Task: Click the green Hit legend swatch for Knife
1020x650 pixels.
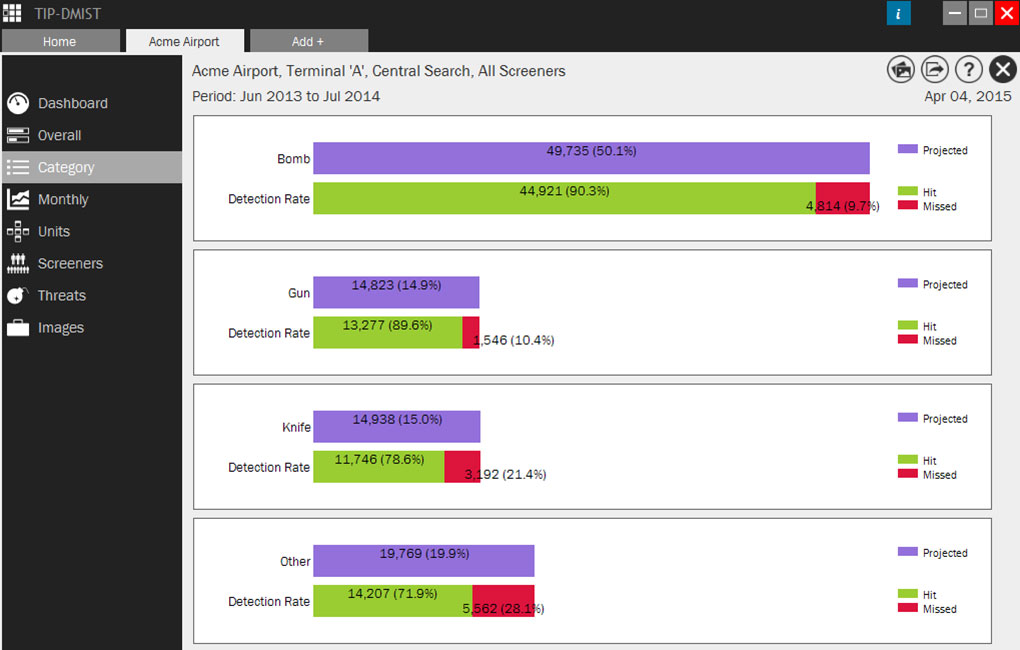Action: pyautogui.click(x=907, y=460)
